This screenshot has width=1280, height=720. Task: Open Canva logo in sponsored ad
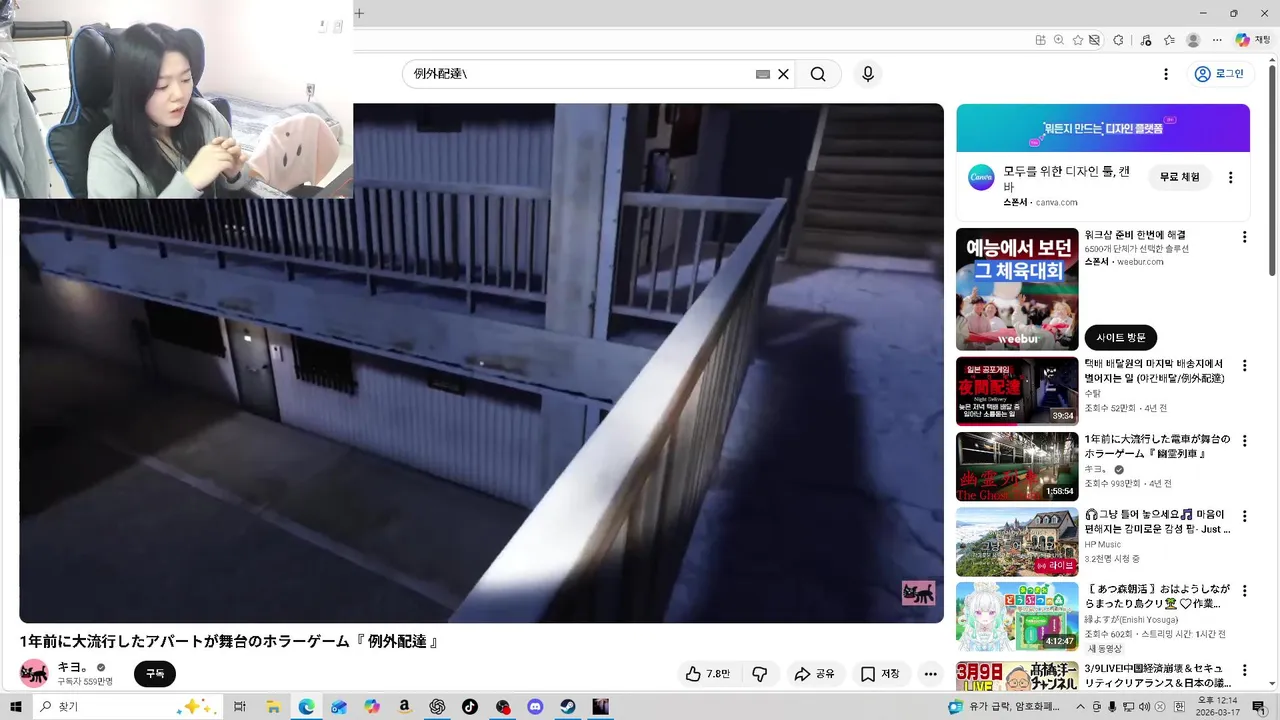pyautogui.click(x=981, y=177)
